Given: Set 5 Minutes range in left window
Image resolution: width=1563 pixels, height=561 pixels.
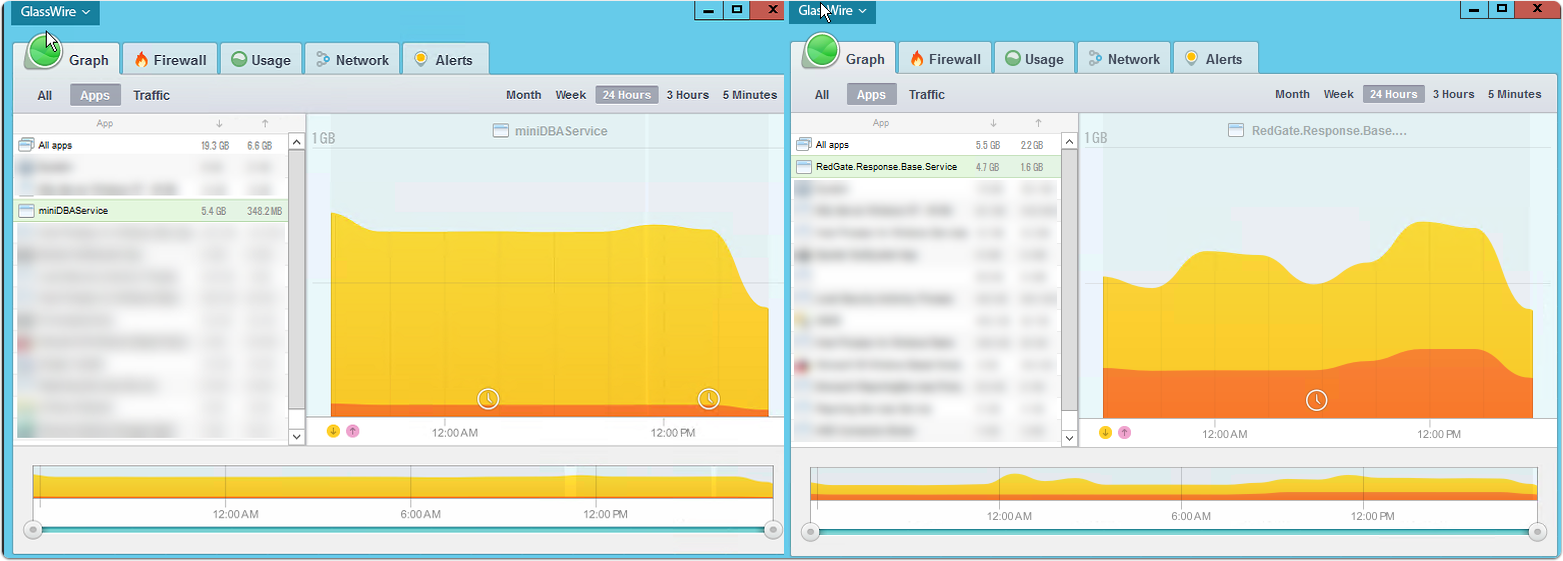Looking at the screenshot, I should [x=750, y=95].
